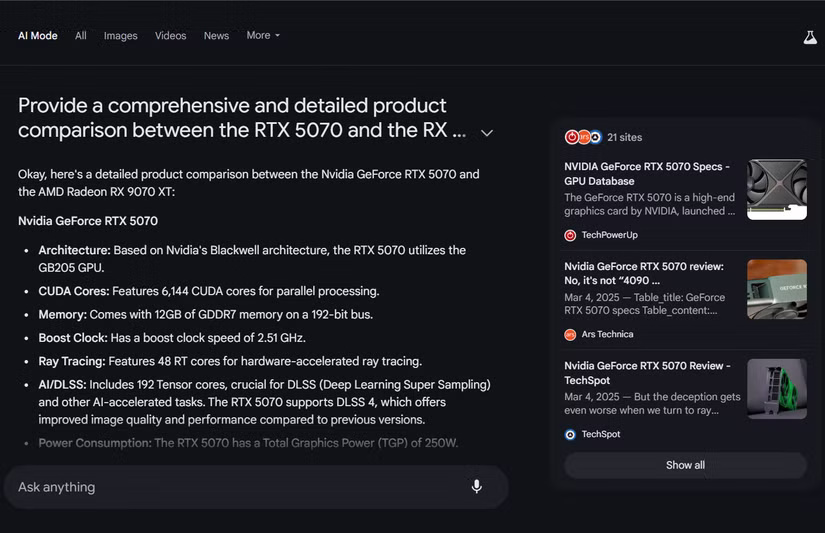Click the Ars Technica source favicon
Screen dimensions: 825x533
point(570,334)
